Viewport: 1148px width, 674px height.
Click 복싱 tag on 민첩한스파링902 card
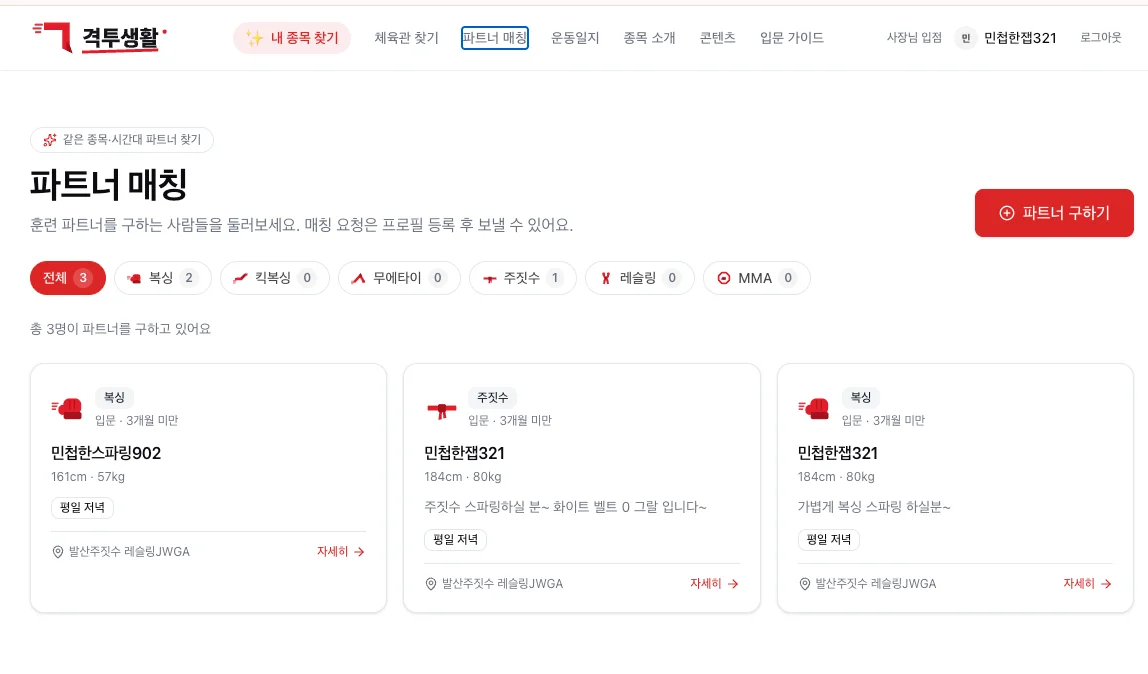pyautogui.click(x=114, y=397)
